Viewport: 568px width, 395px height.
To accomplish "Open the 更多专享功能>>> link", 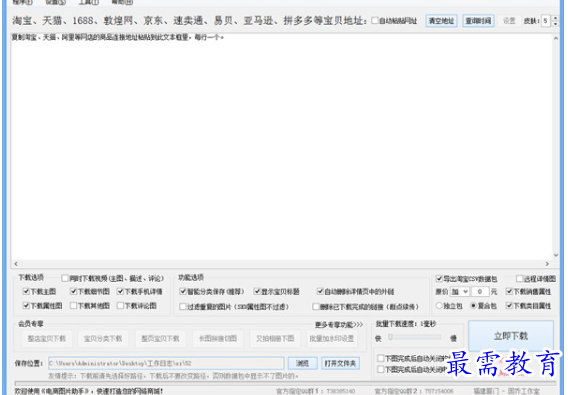I will 339,325.
